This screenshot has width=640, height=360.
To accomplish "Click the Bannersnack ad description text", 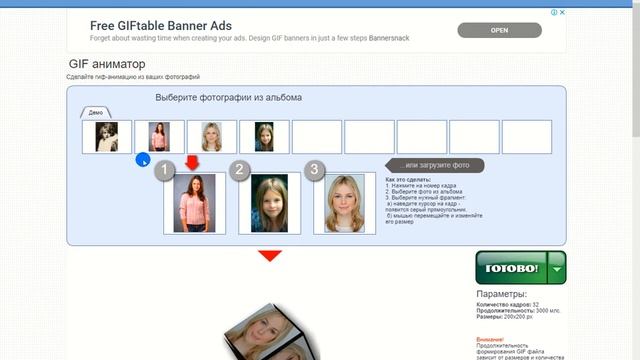I will point(249,38).
